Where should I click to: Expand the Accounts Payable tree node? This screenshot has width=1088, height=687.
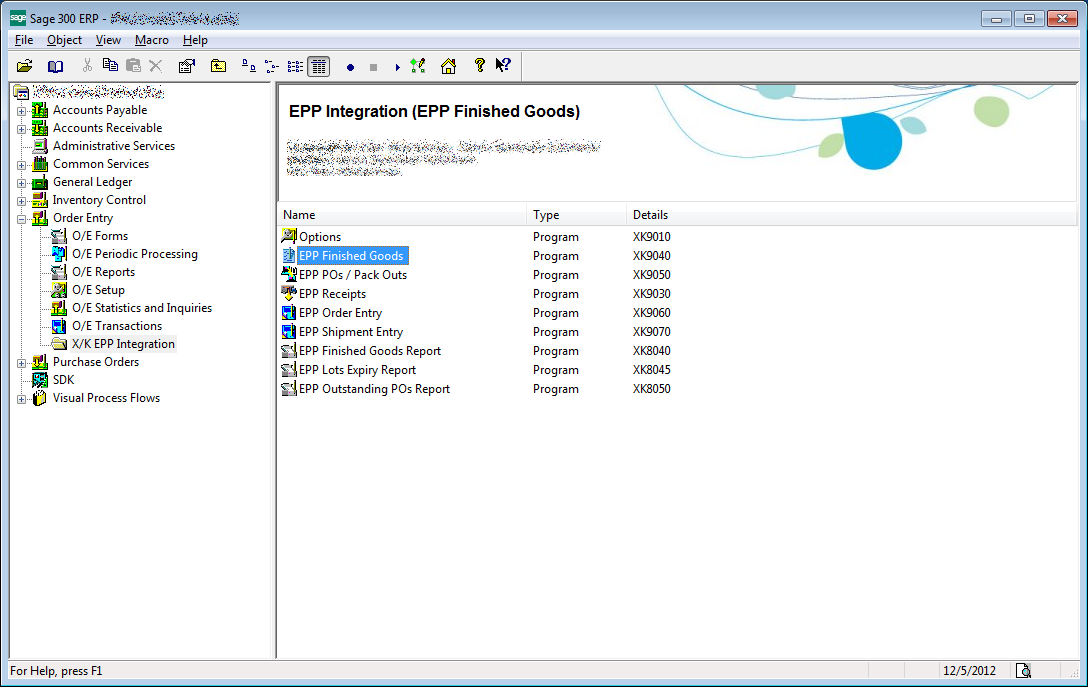tap(22, 111)
